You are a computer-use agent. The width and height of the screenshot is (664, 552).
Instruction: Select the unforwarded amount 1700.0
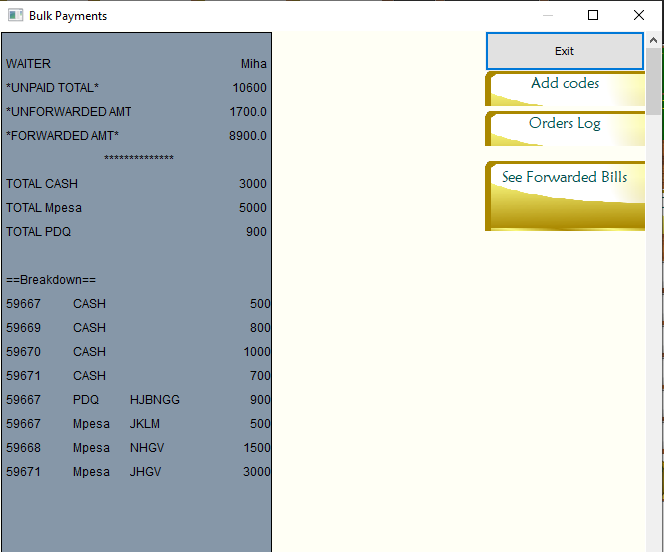coord(248,112)
